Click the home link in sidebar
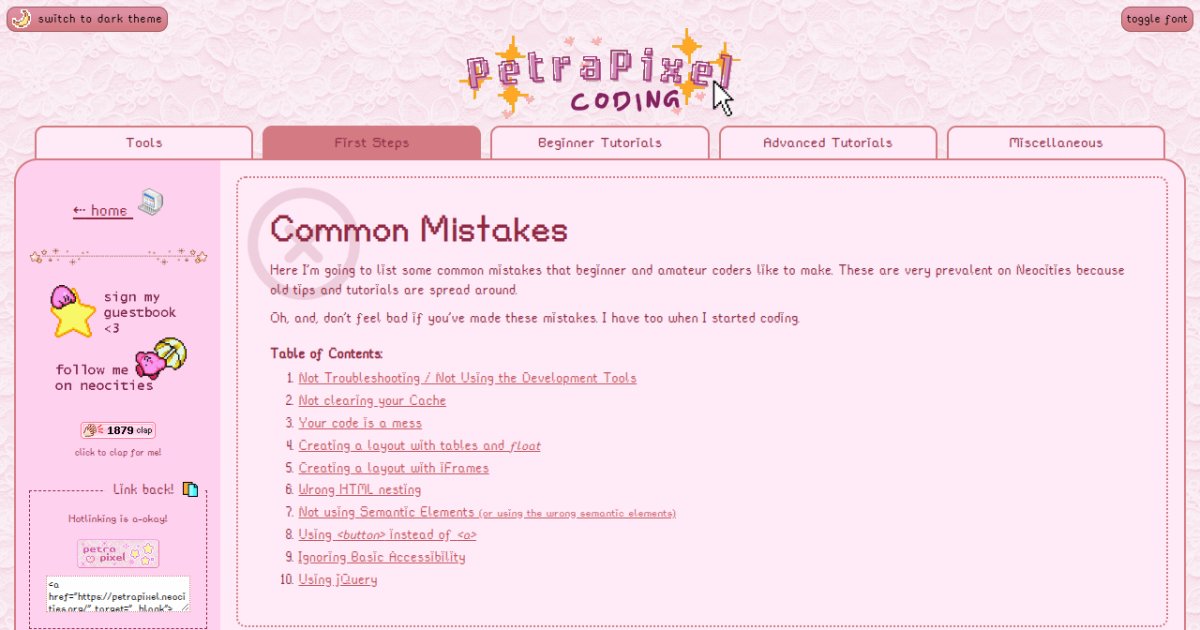 (102, 210)
